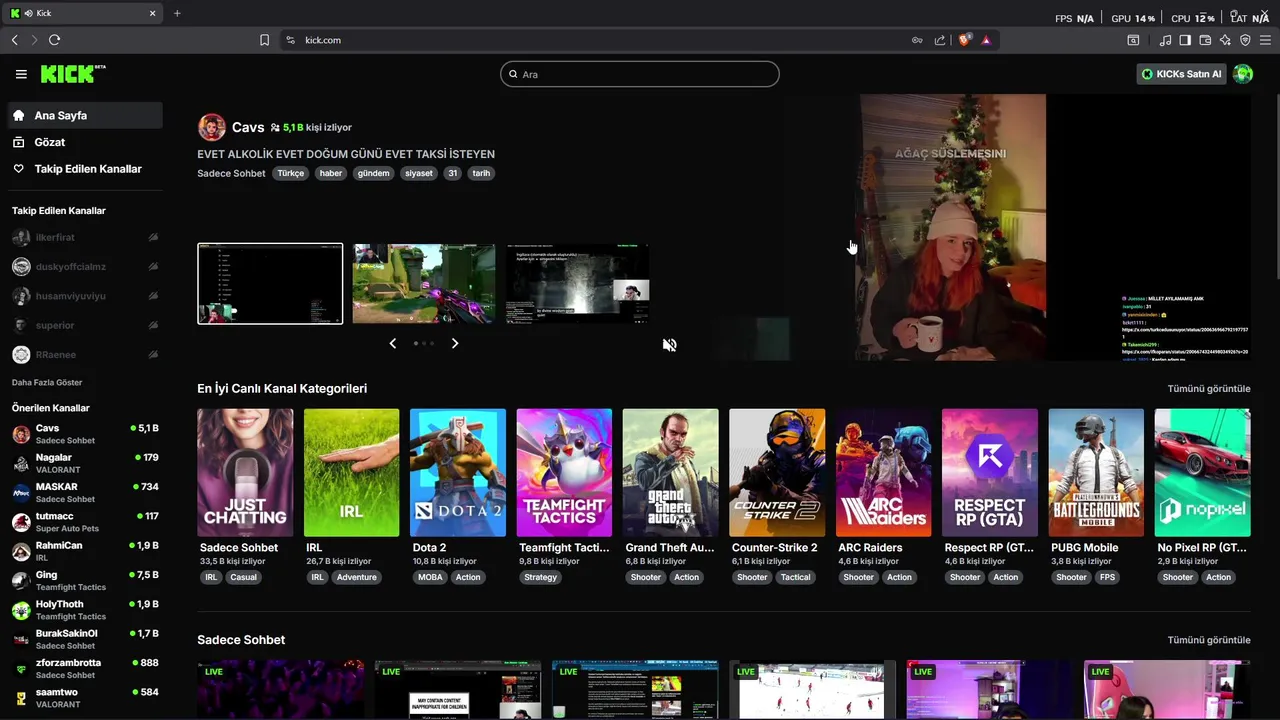Image resolution: width=1280 pixels, height=720 pixels.
Task: Expand Daha Fazla Göster followed channels
Action: click(47, 382)
